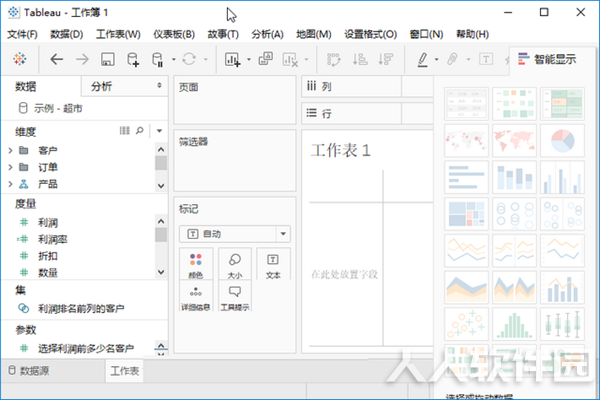Click the 详细信息 marks card button

196,297
